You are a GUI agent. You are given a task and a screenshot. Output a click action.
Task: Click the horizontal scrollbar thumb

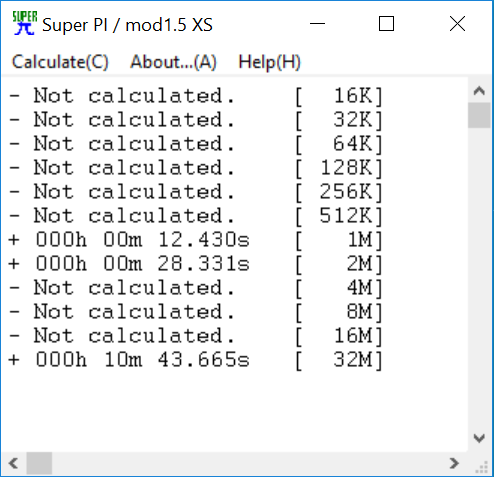pos(39,463)
